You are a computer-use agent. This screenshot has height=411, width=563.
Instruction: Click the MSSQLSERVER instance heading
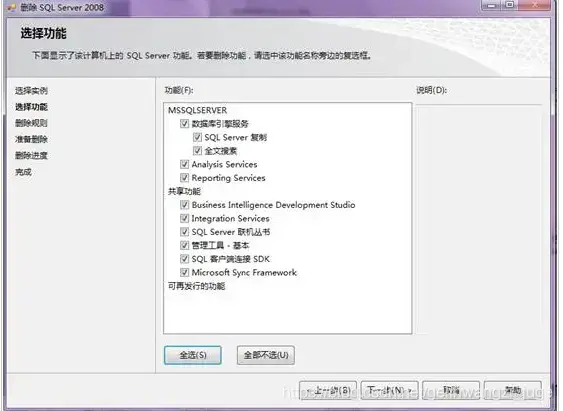(197, 110)
